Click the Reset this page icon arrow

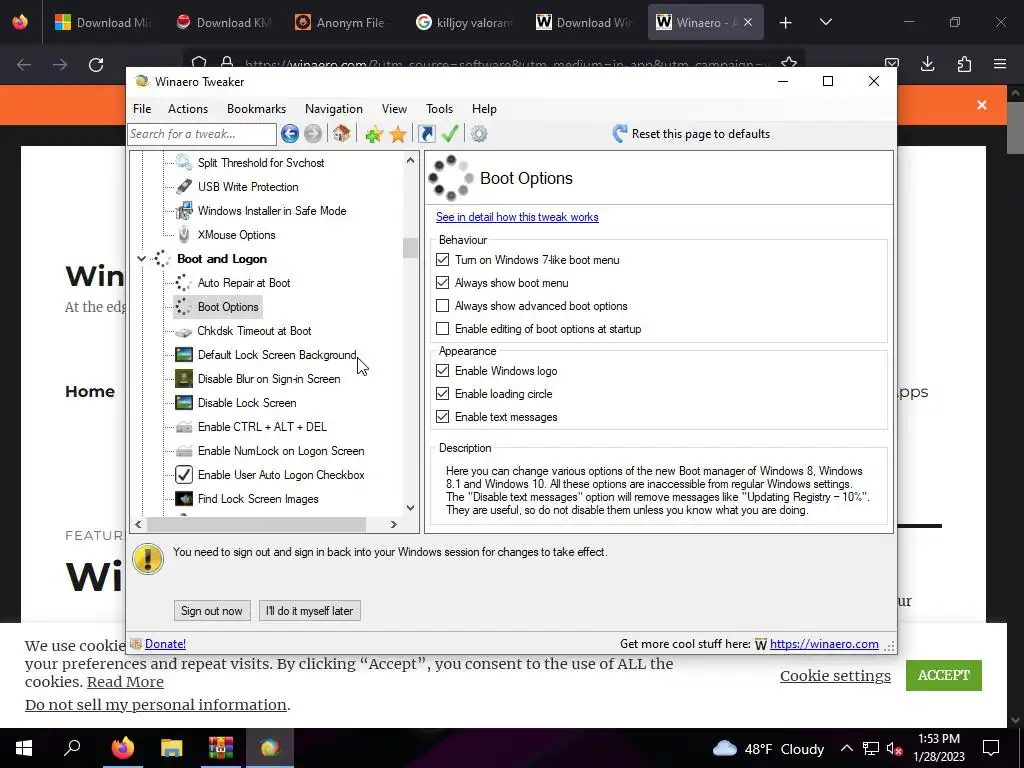point(619,134)
